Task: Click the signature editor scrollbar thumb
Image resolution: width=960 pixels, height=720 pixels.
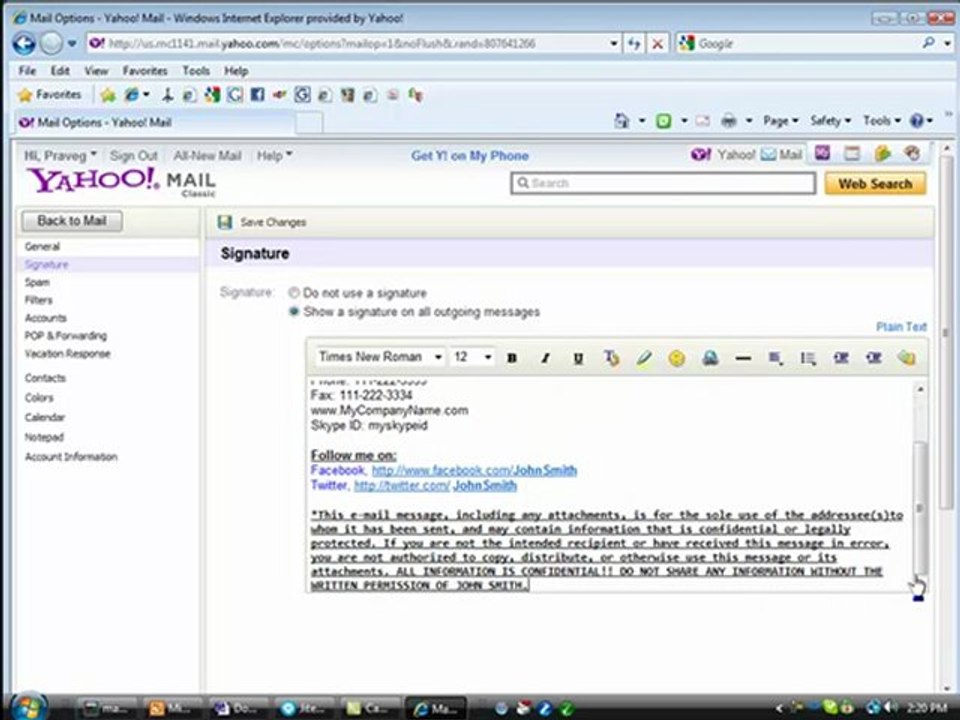Action: 920,508
